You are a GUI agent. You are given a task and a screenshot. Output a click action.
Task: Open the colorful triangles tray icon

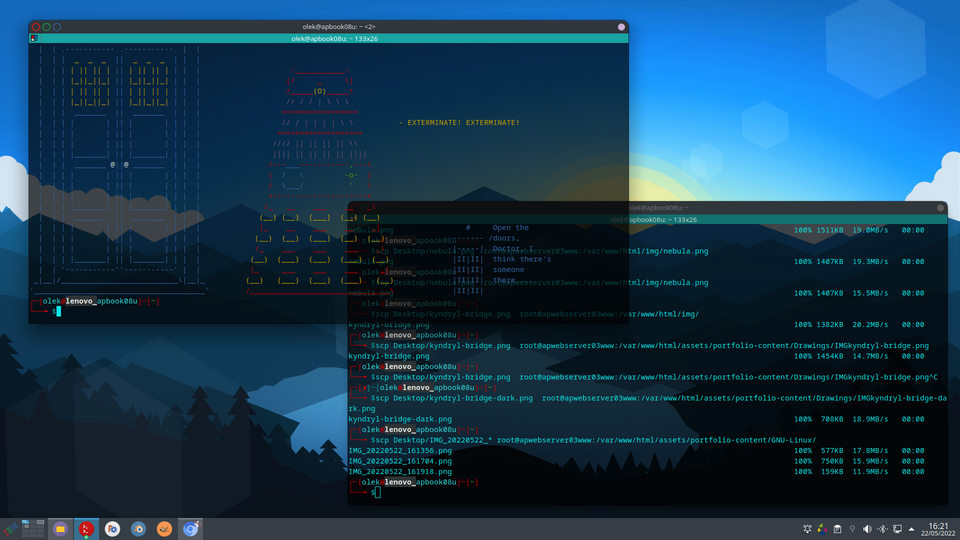coord(822,529)
